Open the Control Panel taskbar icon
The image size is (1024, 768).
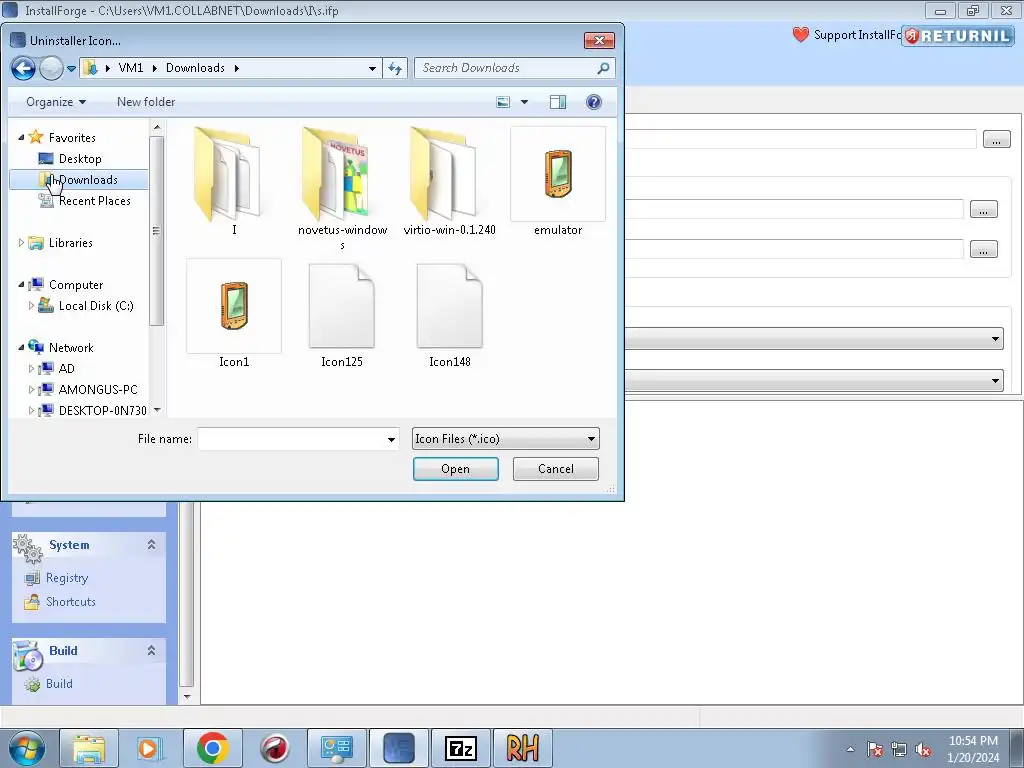click(337, 748)
